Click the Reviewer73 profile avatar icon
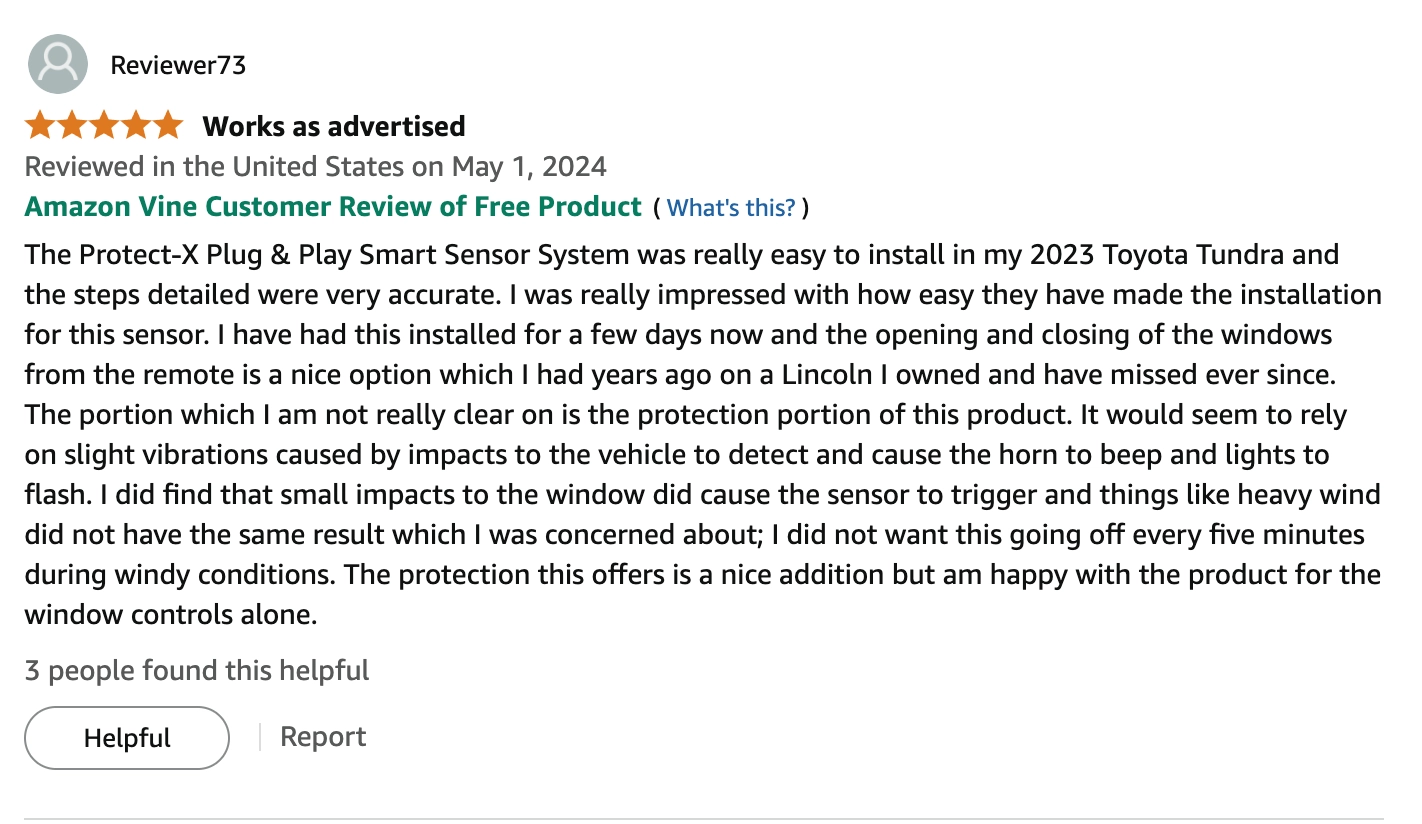Viewport: 1422px width, 824px height. tap(58, 64)
